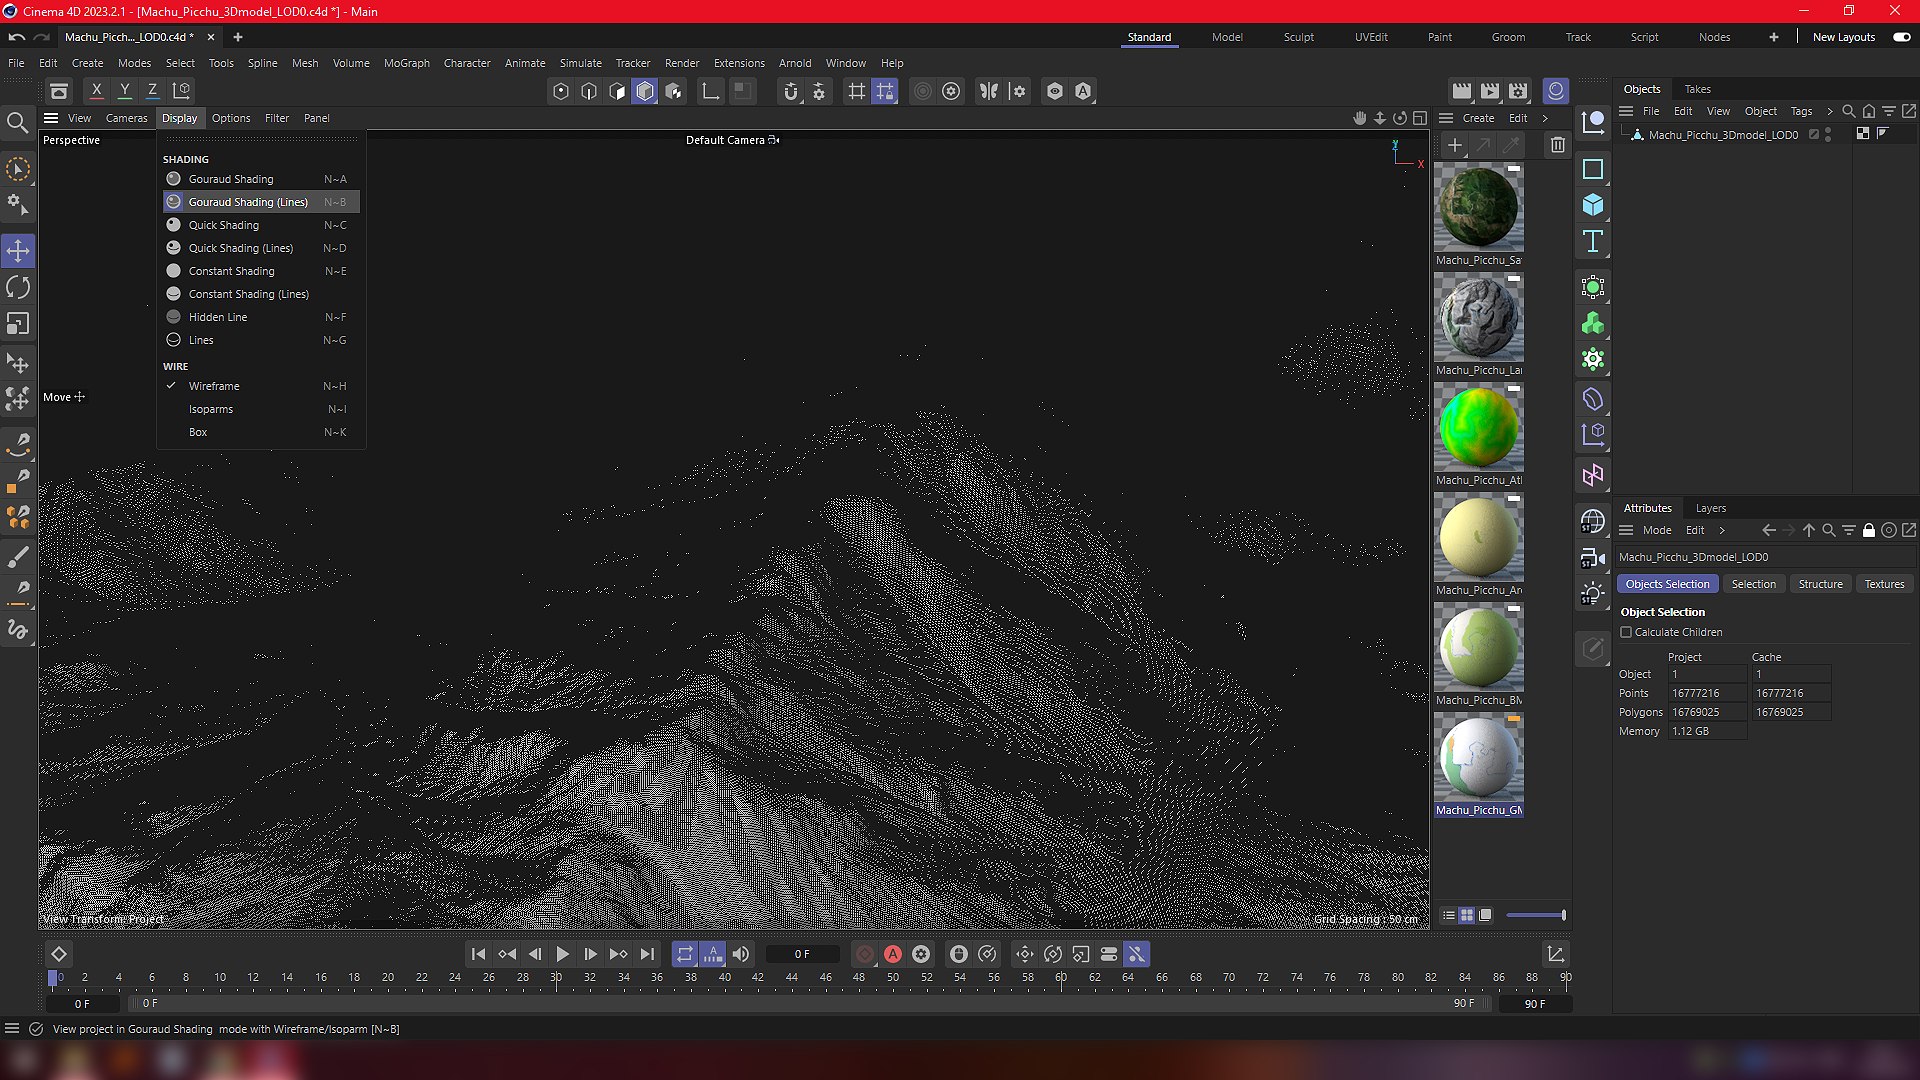Delete the selected material with trash icon
1920x1080 pixels.
pyautogui.click(x=1557, y=145)
